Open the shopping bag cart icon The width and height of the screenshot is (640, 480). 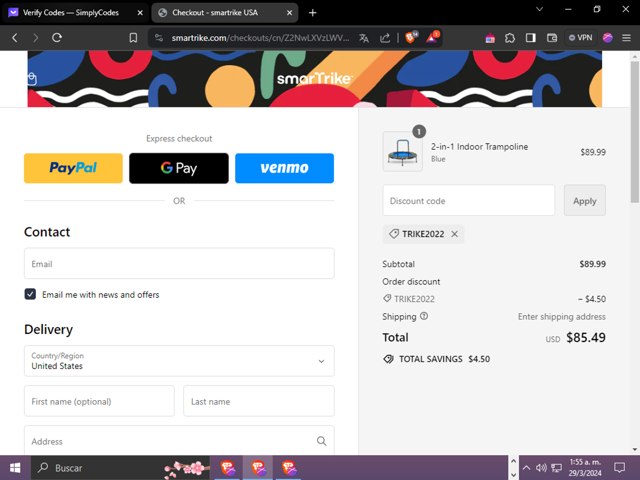(x=32, y=78)
